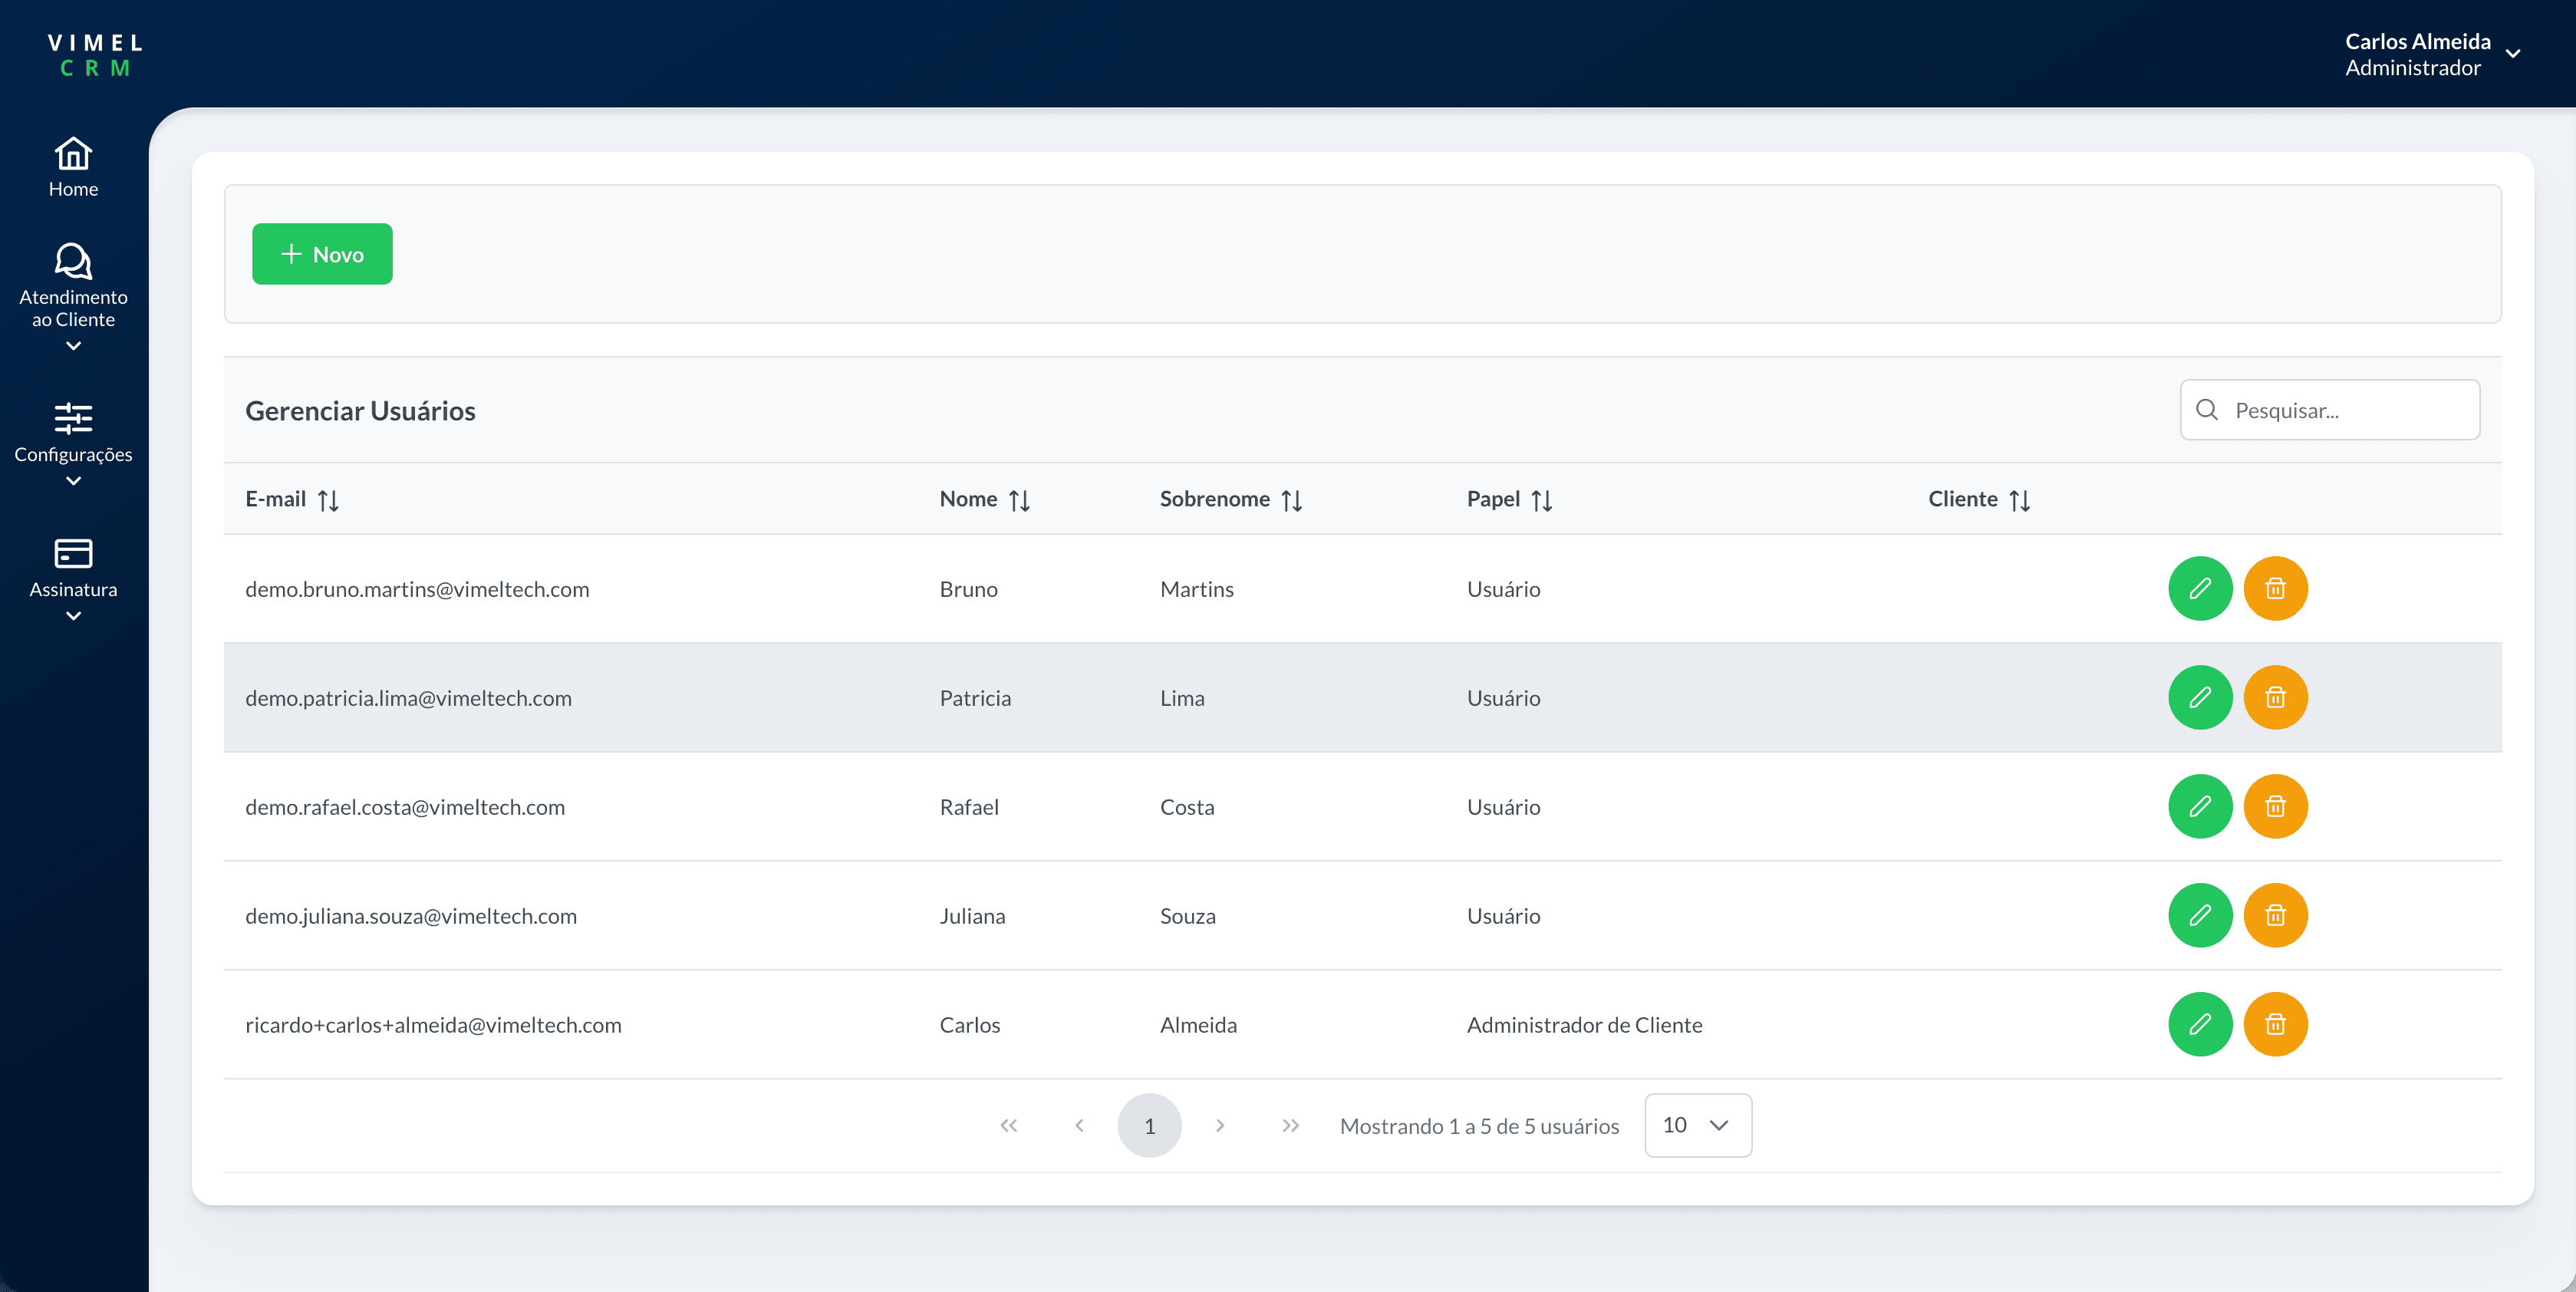Click the Assinatura card icon
This screenshot has width=2576, height=1292.
(x=73, y=553)
